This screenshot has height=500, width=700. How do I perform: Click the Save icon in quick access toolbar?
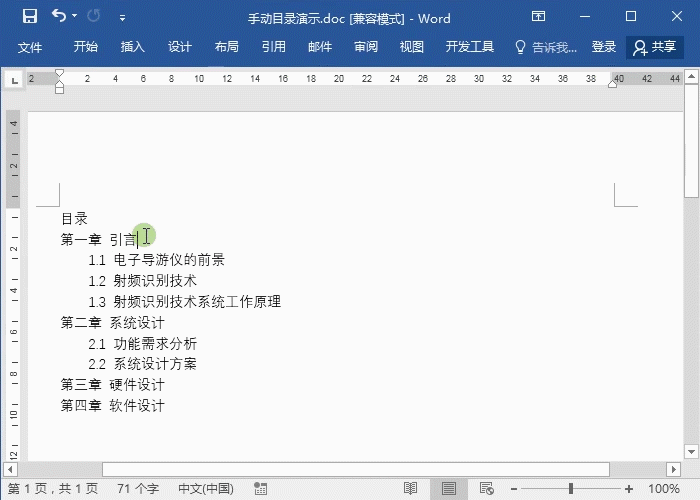coord(30,17)
